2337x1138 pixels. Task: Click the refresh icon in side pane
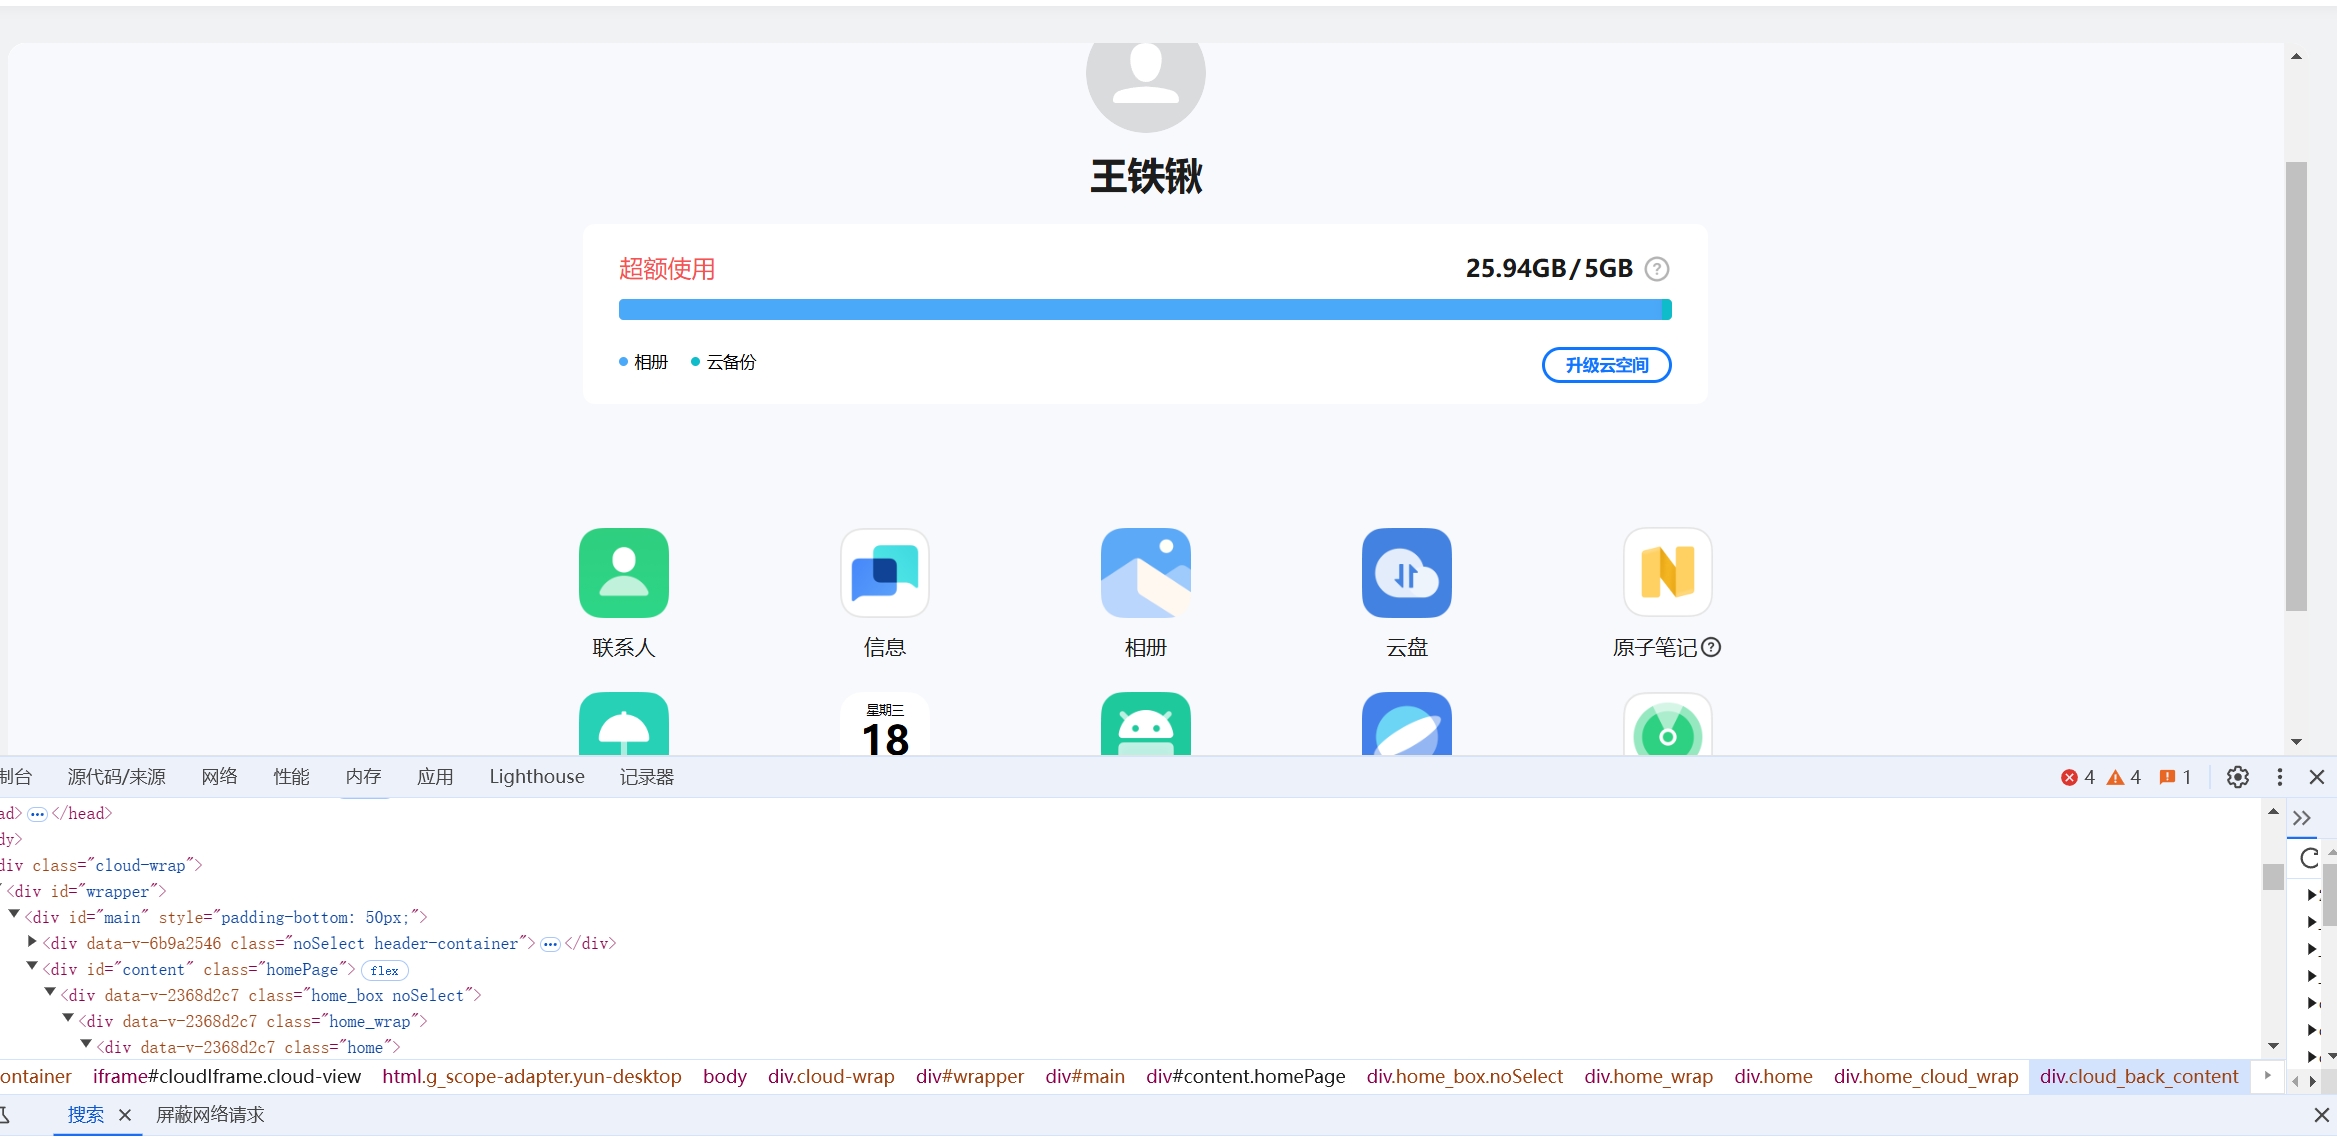(x=2309, y=858)
